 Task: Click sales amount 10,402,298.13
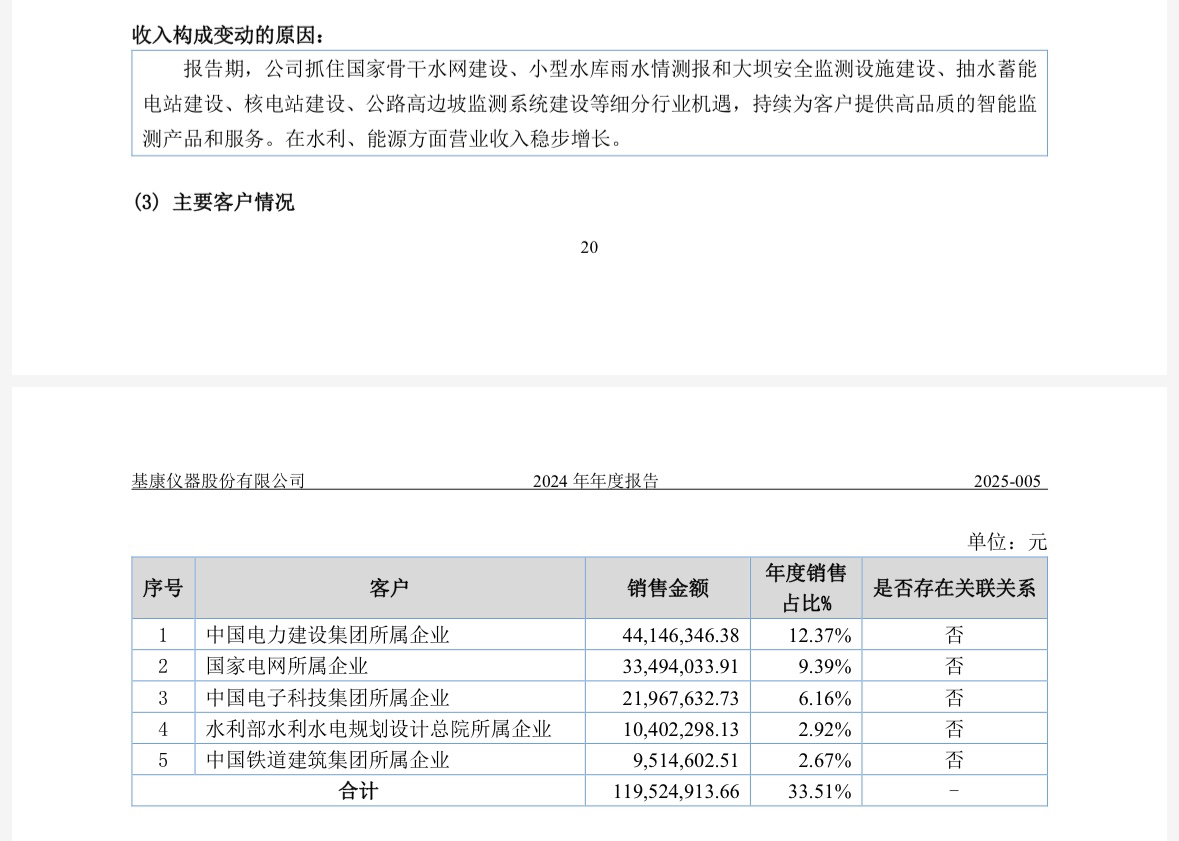[680, 730]
